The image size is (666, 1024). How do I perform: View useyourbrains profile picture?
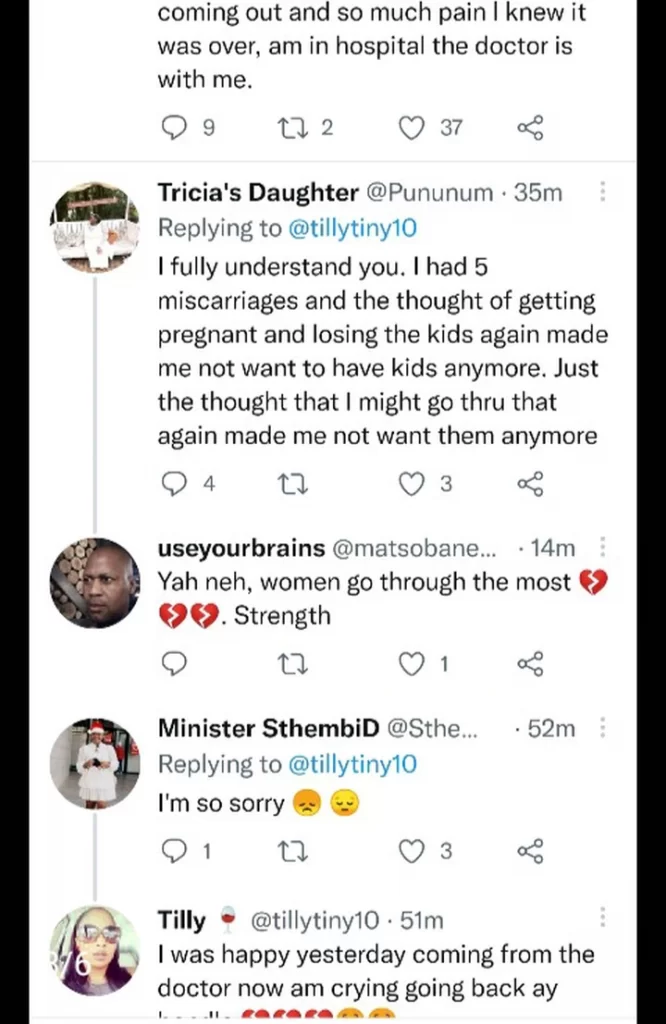point(95,583)
